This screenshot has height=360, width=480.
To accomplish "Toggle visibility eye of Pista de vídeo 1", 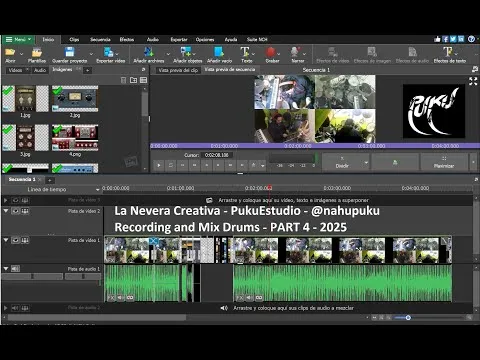I will point(15,240).
